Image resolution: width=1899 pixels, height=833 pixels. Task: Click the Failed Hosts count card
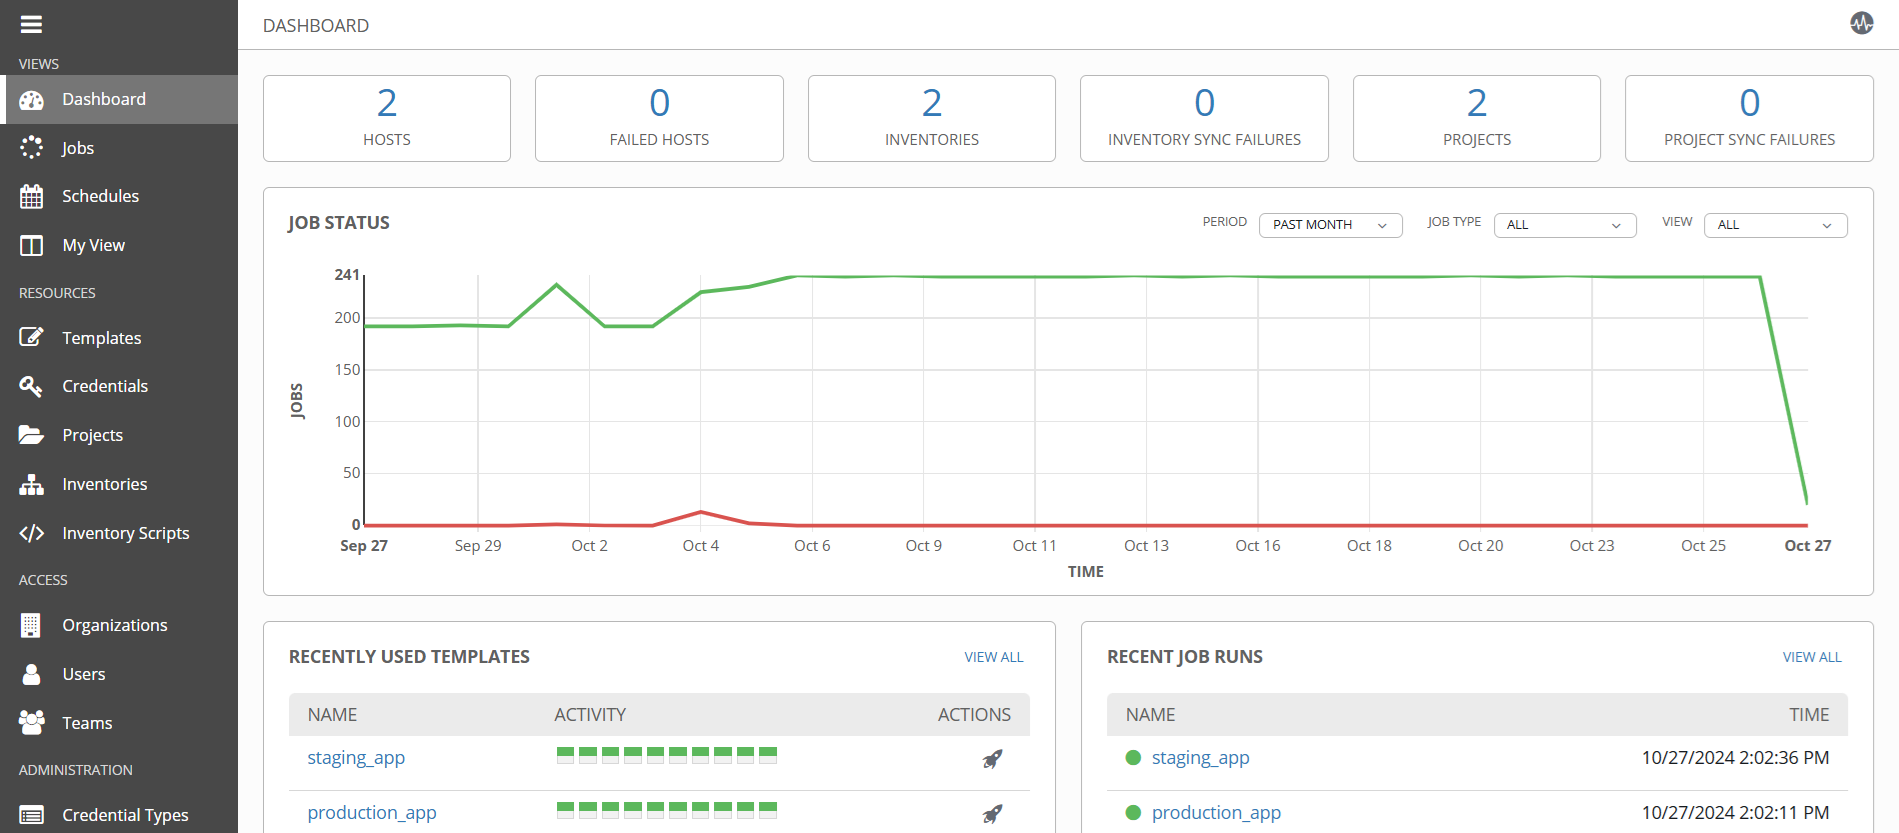tap(659, 118)
